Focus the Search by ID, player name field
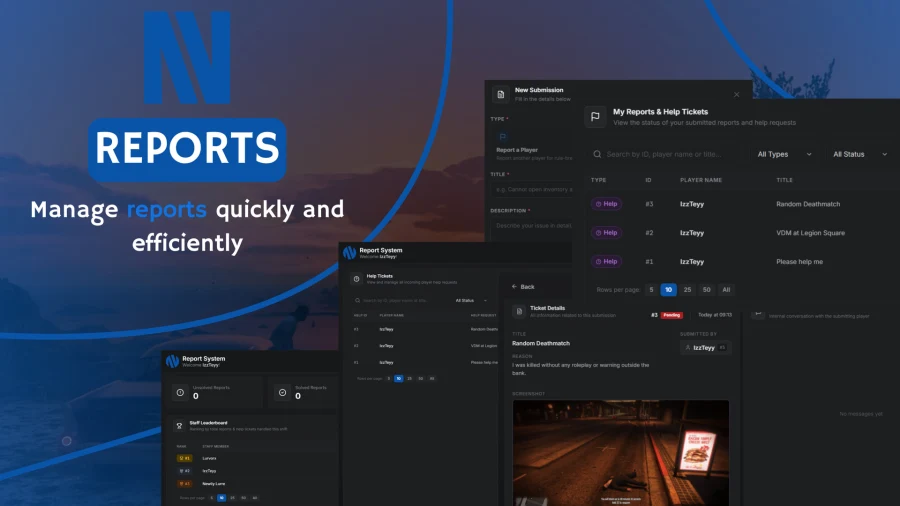 click(x=666, y=154)
